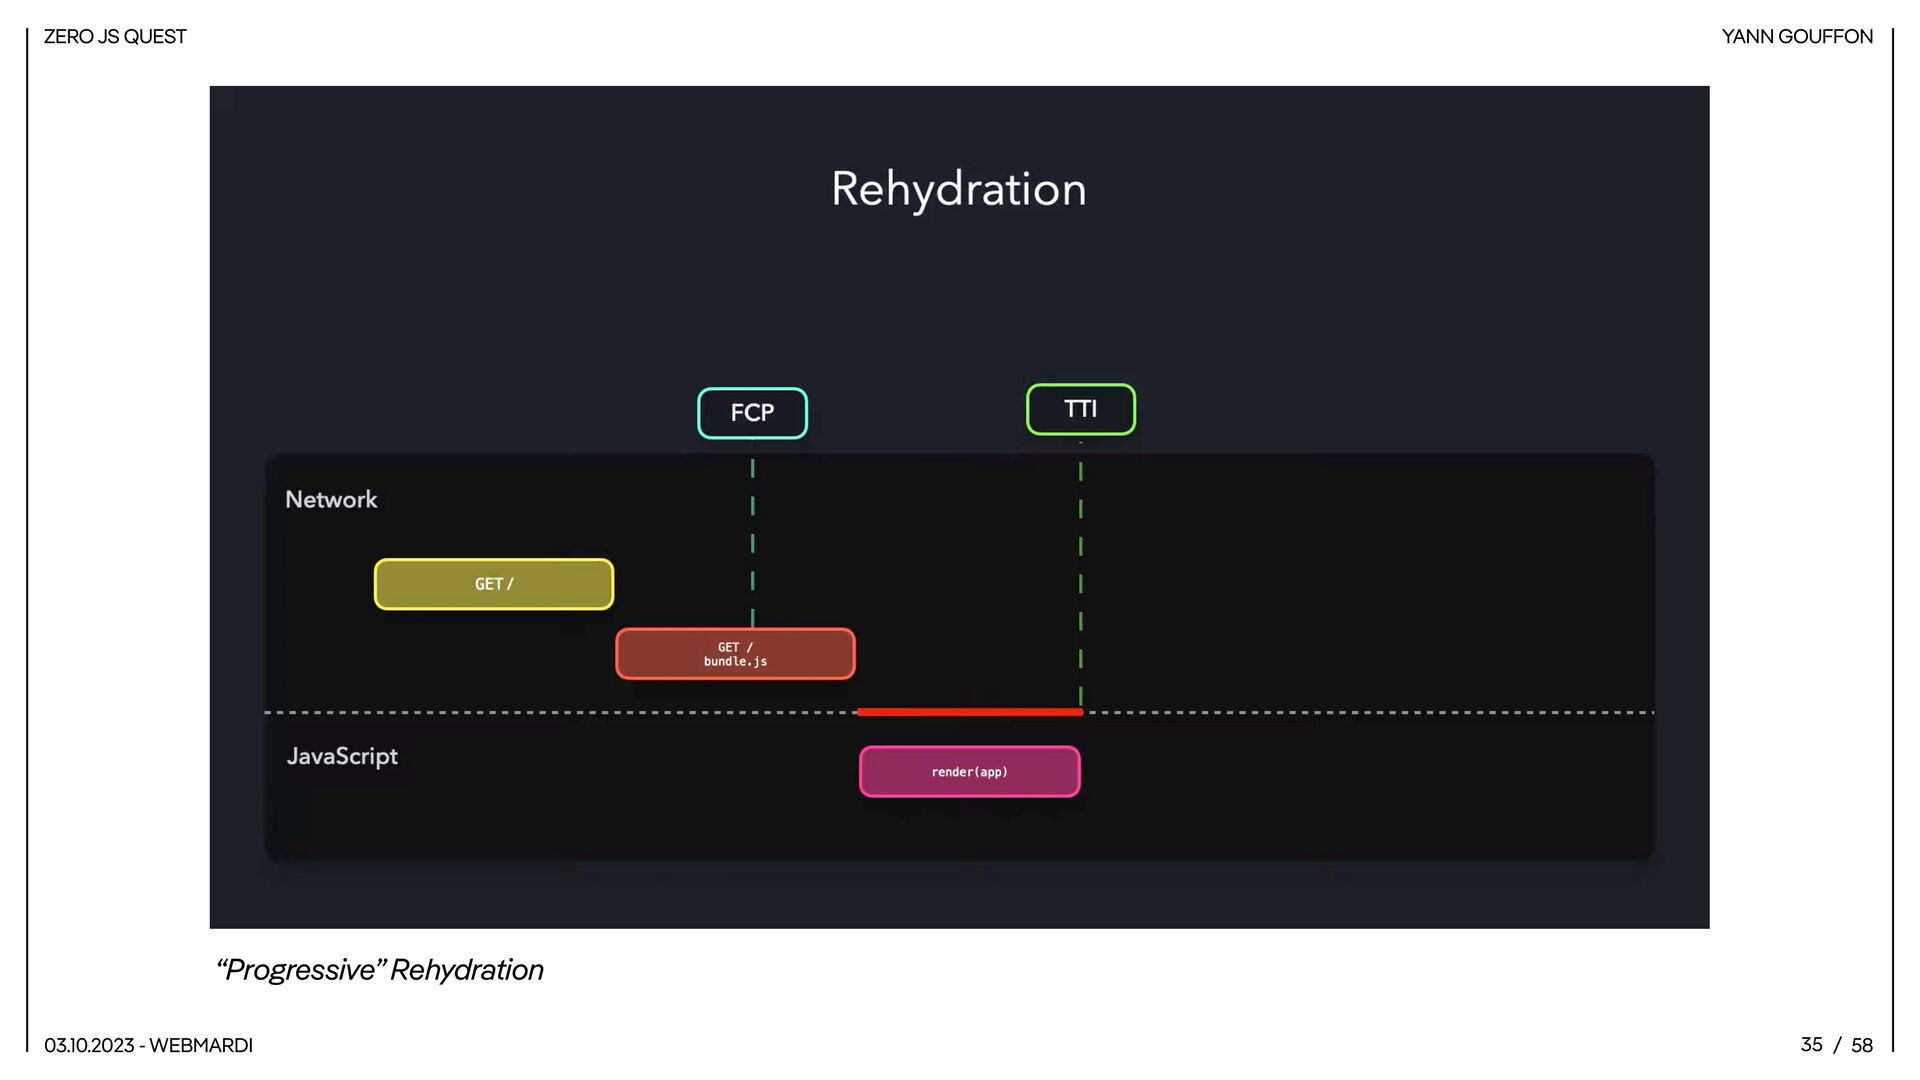Click current slide number 35

pos(1811,1044)
